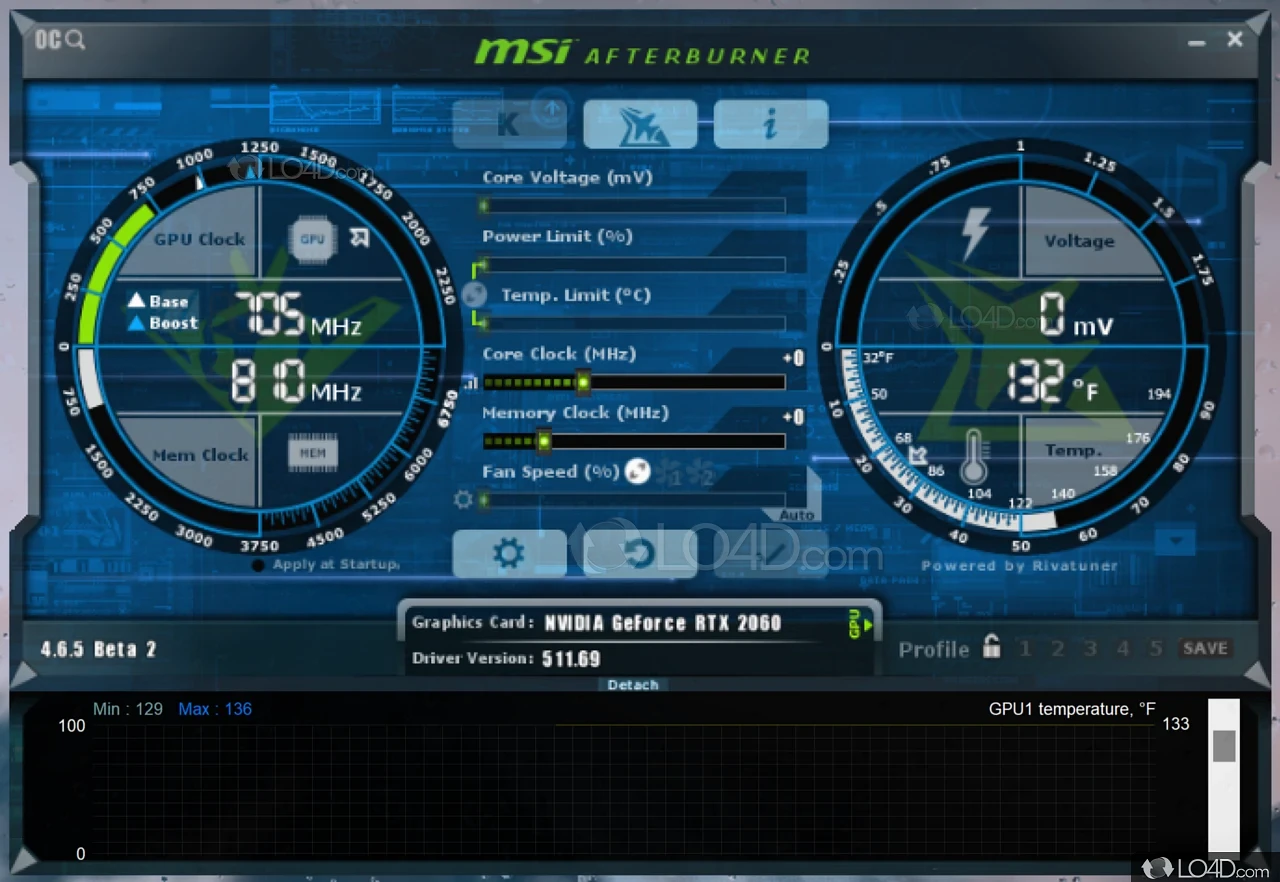Click the Voltage gauge label
Viewport: 1280px width, 882px height.
1079,241
